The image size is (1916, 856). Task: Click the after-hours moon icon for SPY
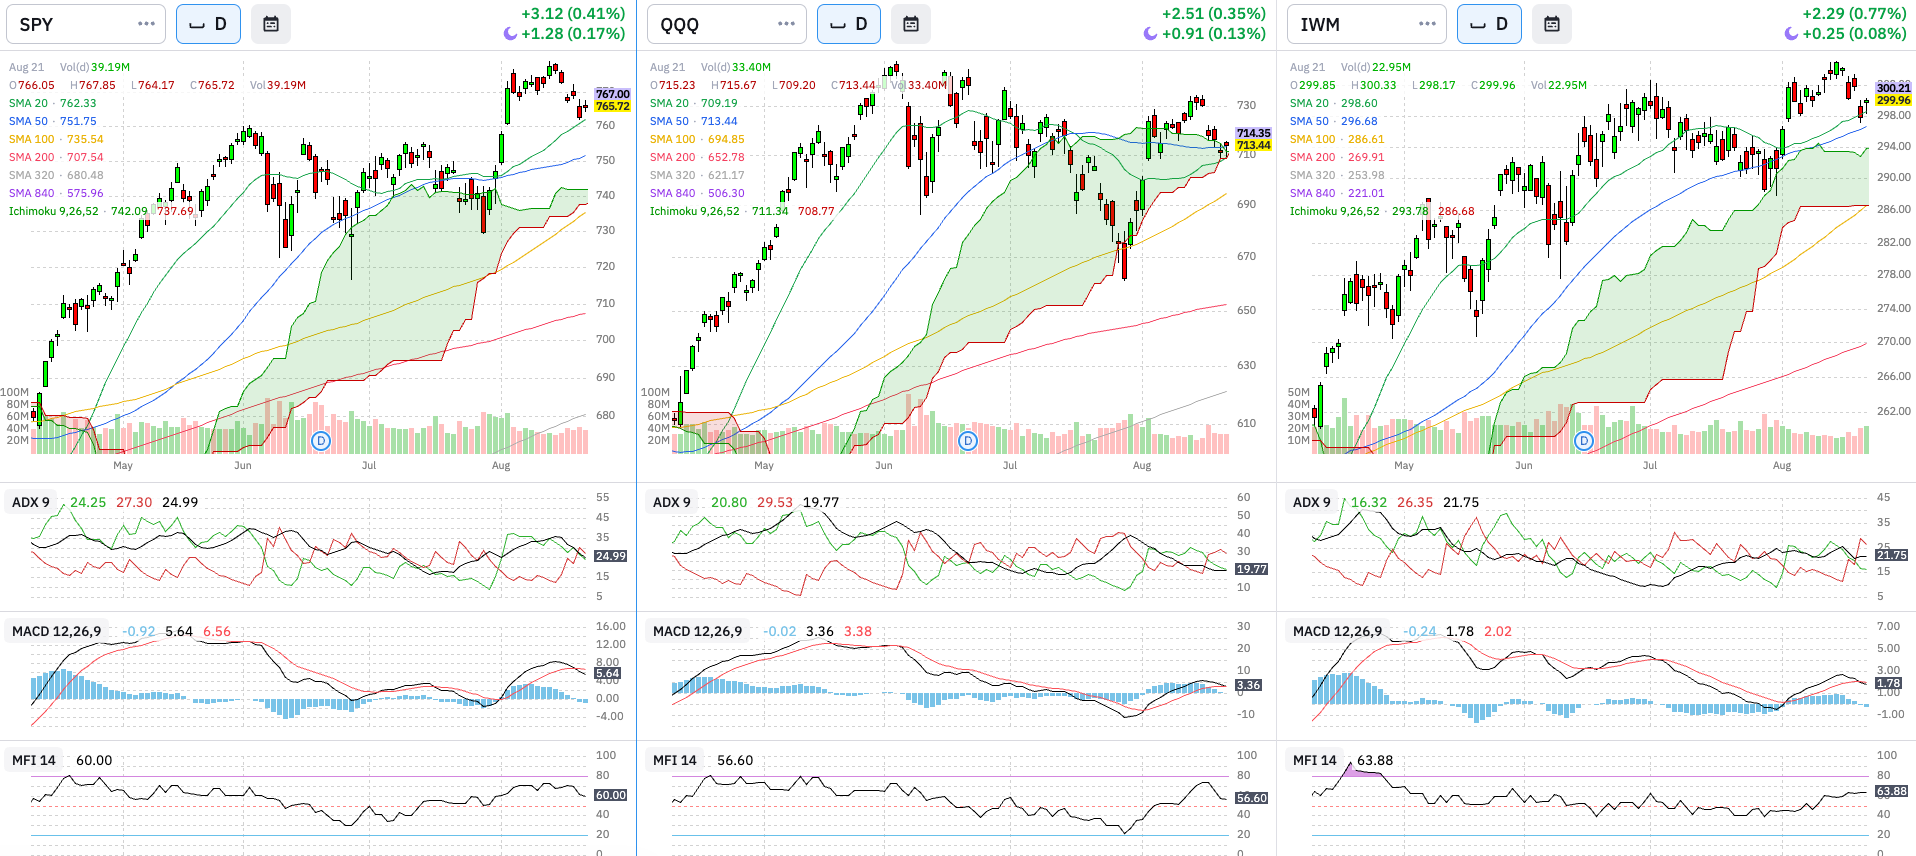[x=510, y=34]
